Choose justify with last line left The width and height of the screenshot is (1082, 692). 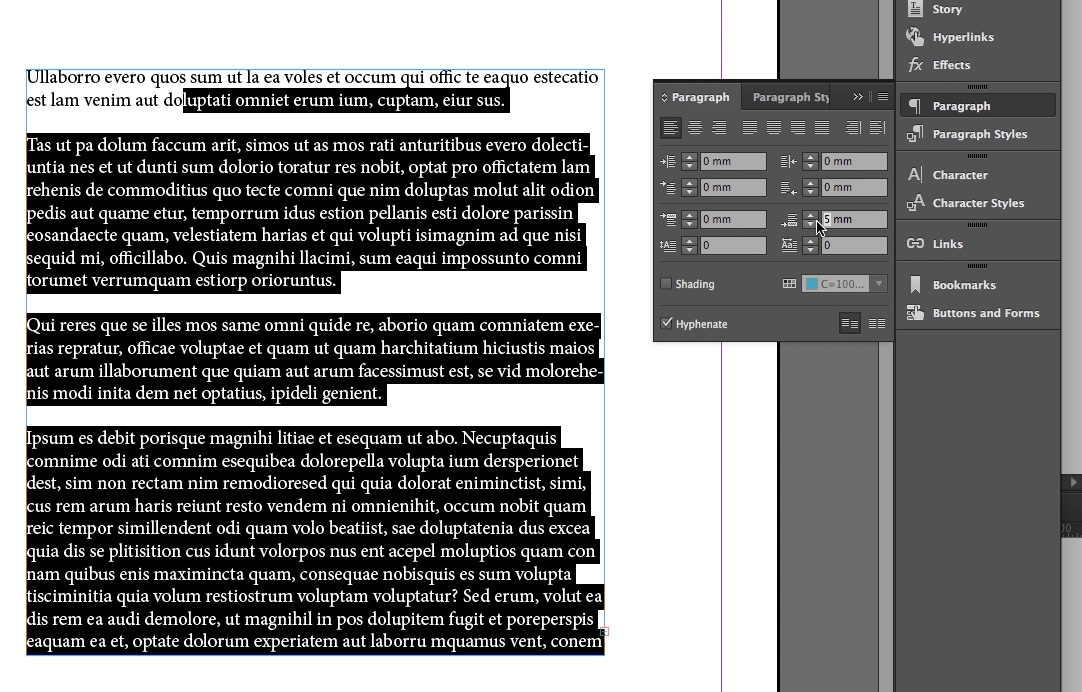coord(749,127)
